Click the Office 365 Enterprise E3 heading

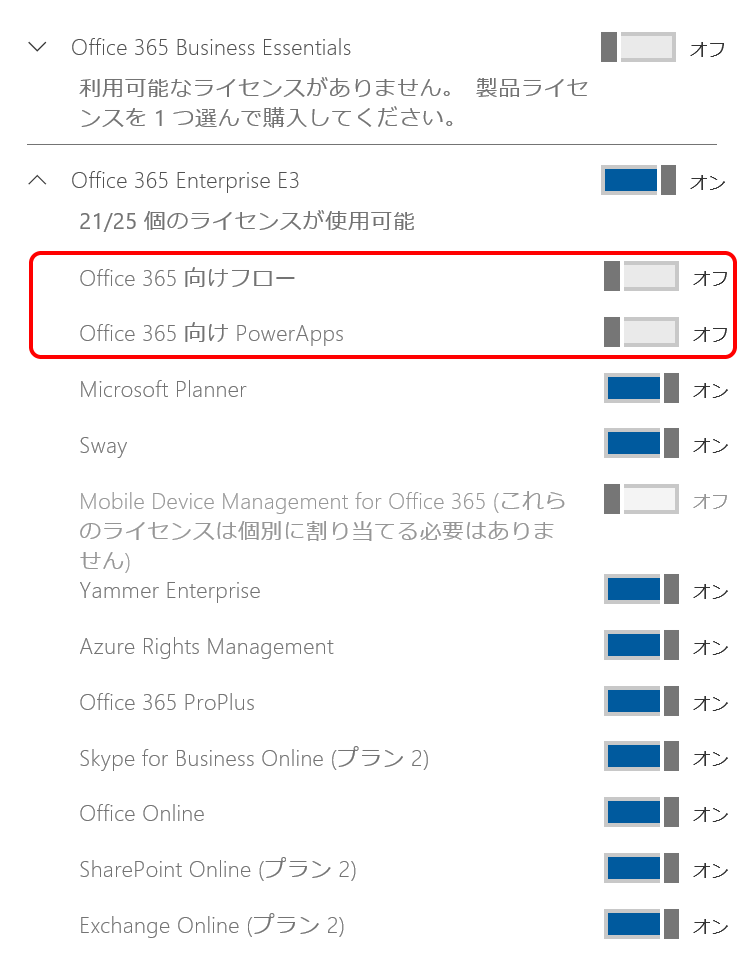tap(185, 181)
